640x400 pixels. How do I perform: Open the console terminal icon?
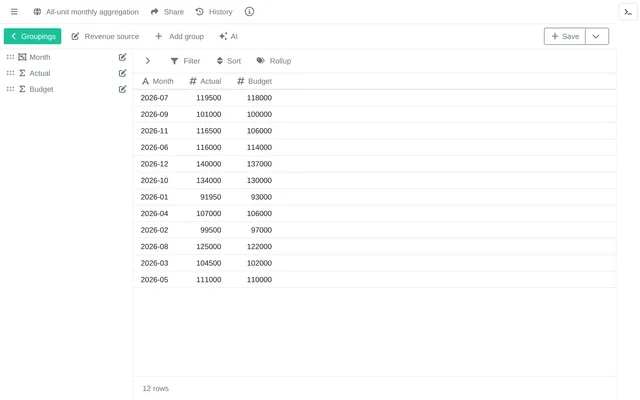[628, 12]
